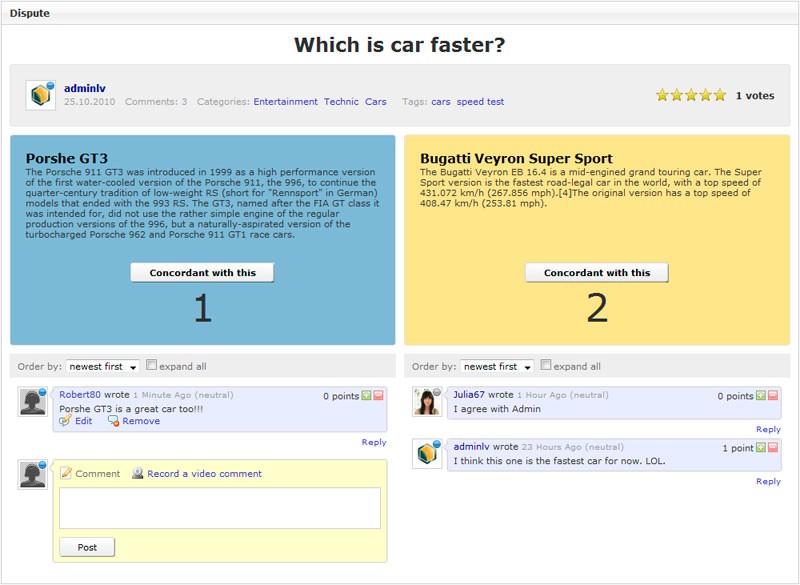Vote Concordant with this for Porshe GT3
The width and height of the screenshot is (800, 585).
[203, 273]
